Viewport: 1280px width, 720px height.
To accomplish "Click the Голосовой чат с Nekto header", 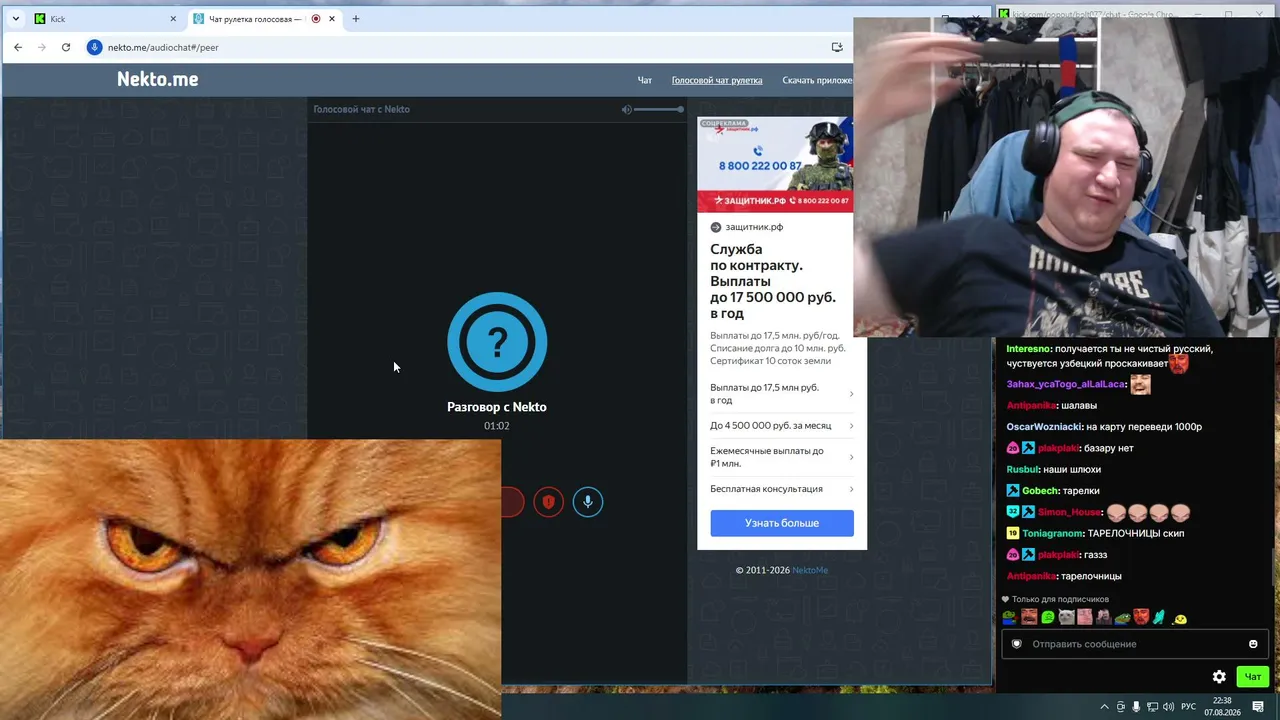I will pyautogui.click(x=361, y=109).
